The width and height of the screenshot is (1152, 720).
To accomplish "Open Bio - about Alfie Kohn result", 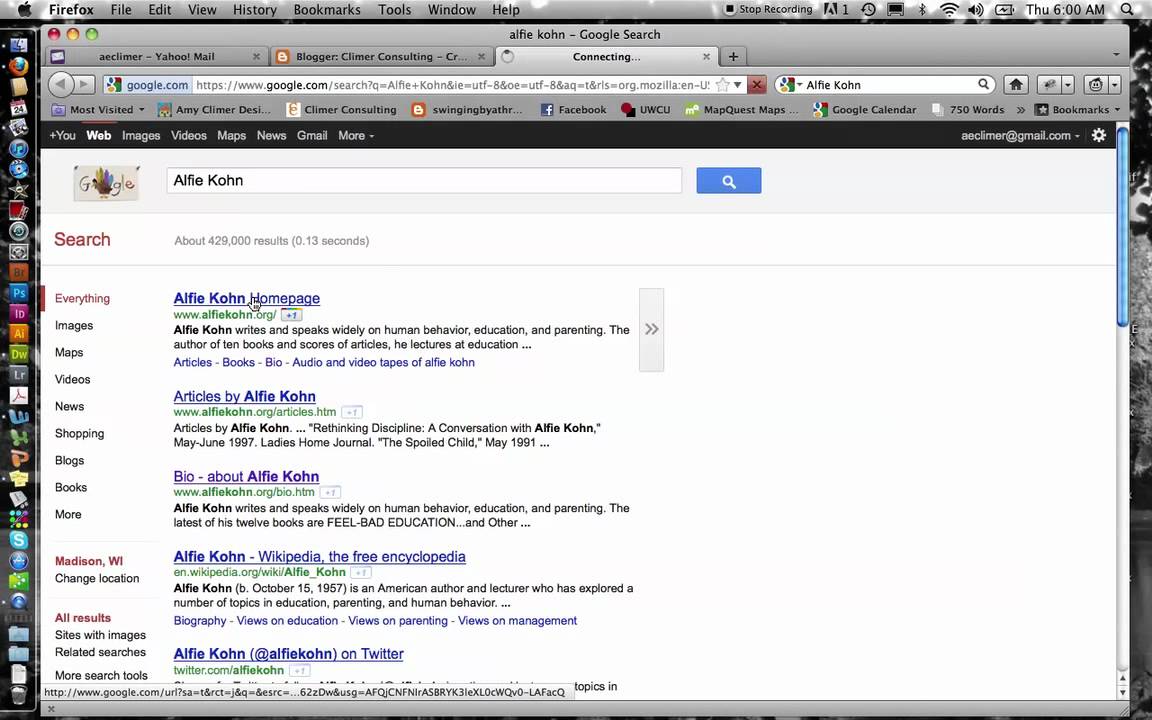I will pyautogui.click(x=246, y=477).
